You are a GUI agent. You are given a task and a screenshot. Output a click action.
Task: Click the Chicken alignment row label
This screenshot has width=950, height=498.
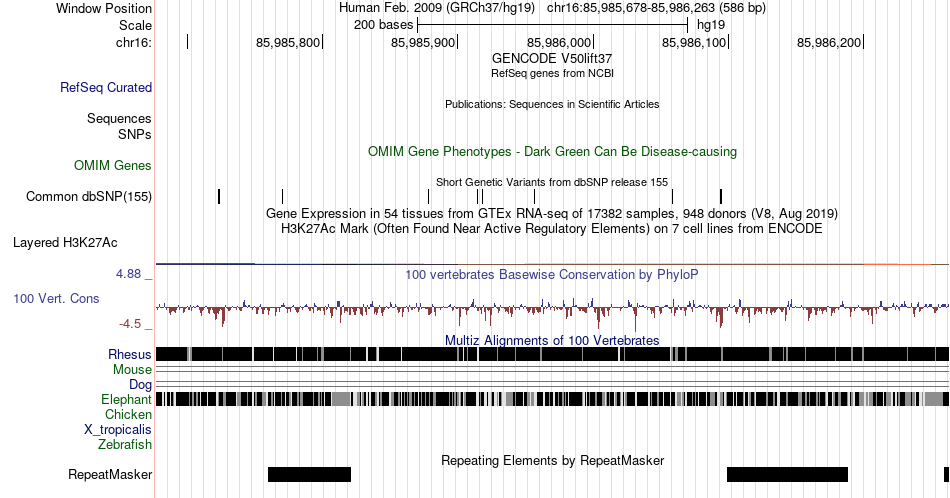click(128, 414)
